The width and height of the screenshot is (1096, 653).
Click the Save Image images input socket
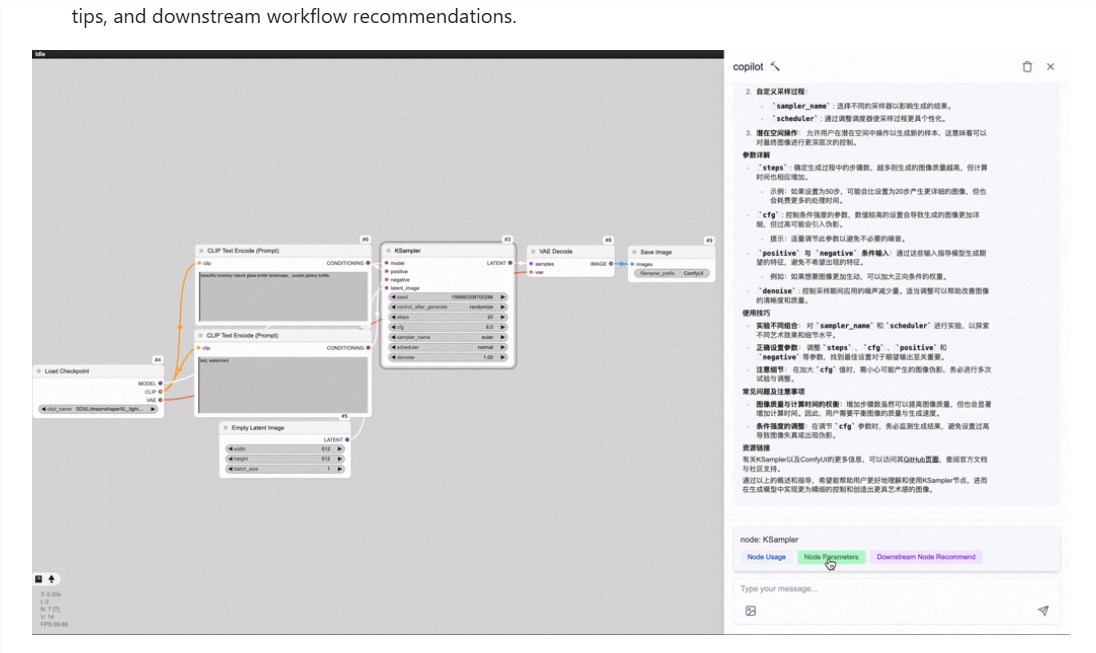pyautogui.click(x=633, y=264)
